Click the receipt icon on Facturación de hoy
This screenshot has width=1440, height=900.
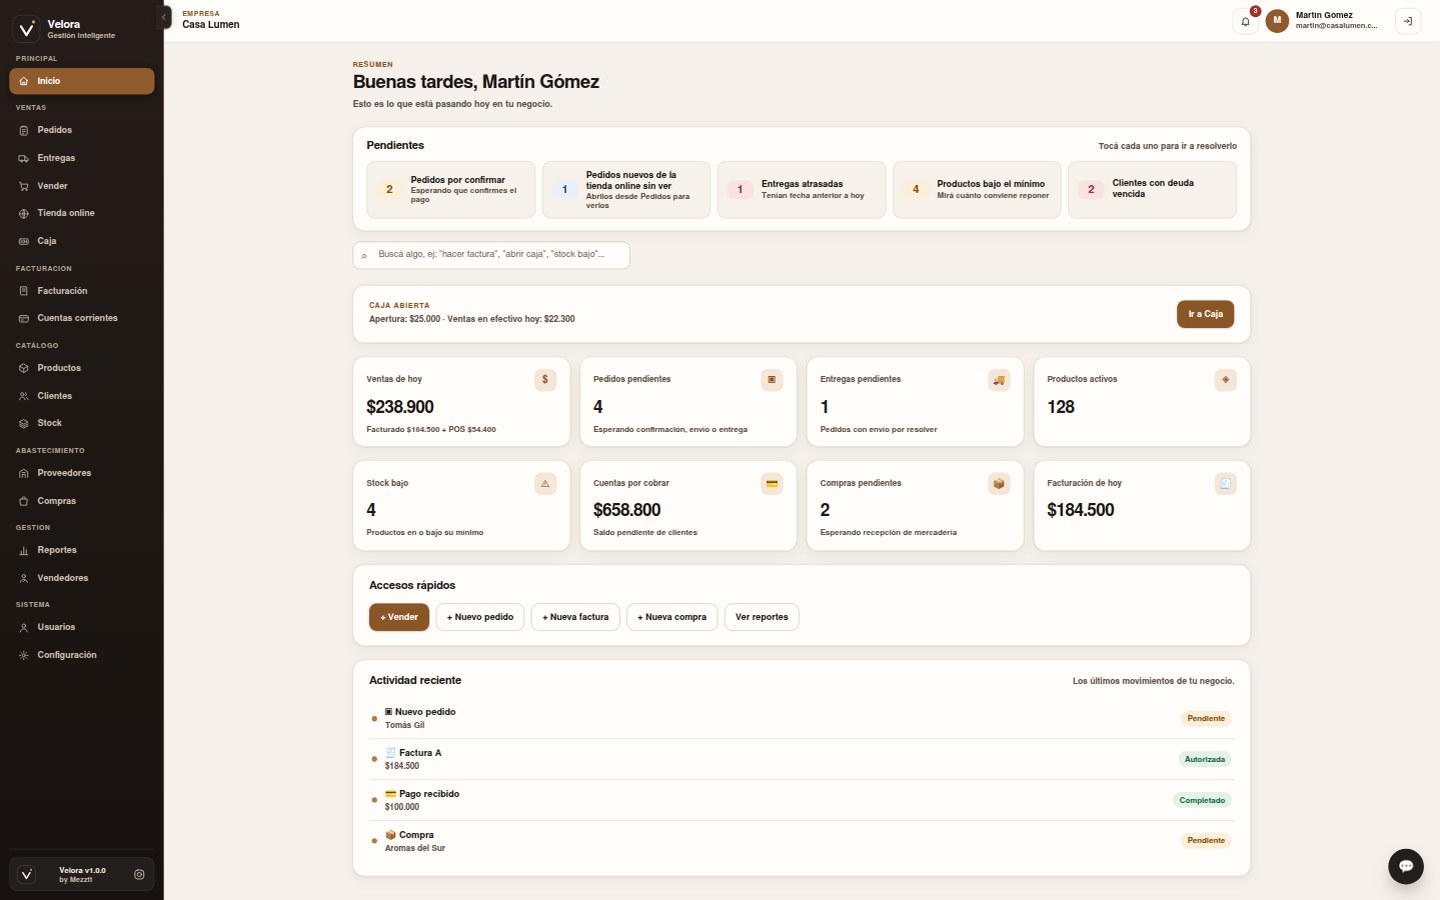click(x=1226, y=484)
